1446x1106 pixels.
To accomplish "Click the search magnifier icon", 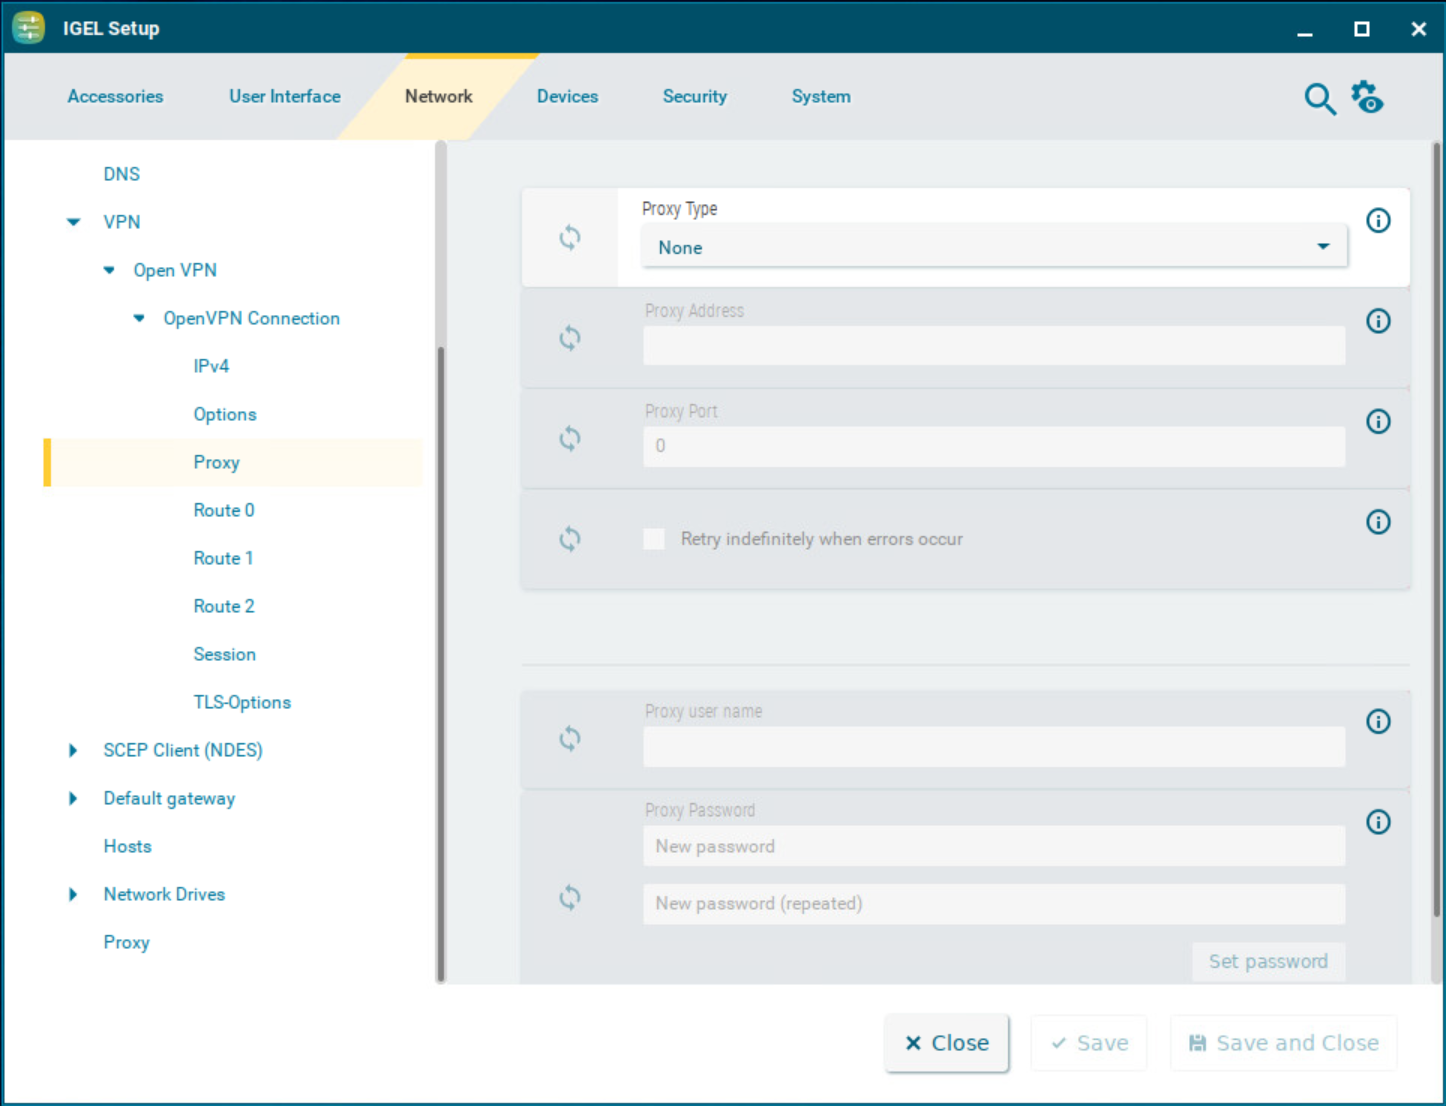I will click(x=1319, y=99).
